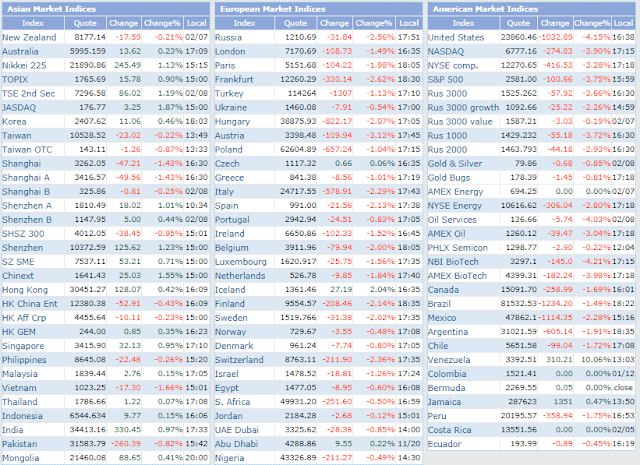The width and height of the screenshot is (640, 465).
Task: Click Iceland change percent 2.04%
Action: click(x=382, y=290)
